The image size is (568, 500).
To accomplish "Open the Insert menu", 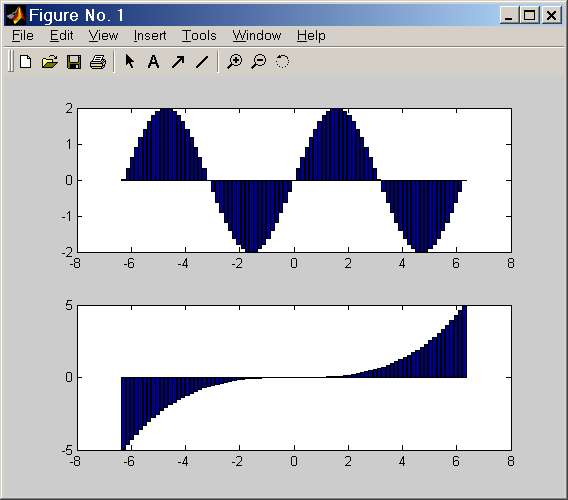I will click(x=150, y=36).
